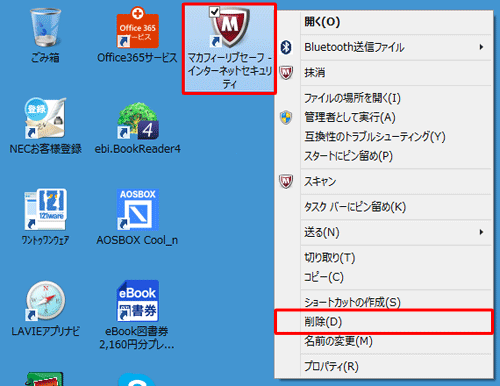Expand the 送る(N) submenu arrow
This screenshot has width=500, height=386.
point(481,232)
